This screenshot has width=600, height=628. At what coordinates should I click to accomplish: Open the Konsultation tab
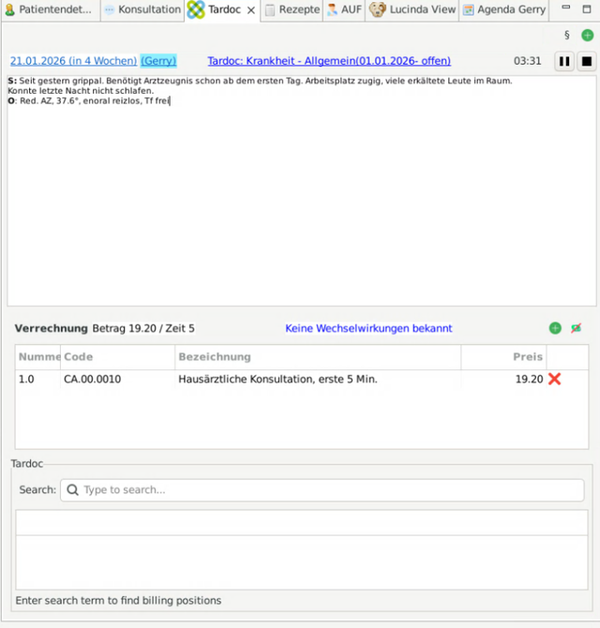143,9
